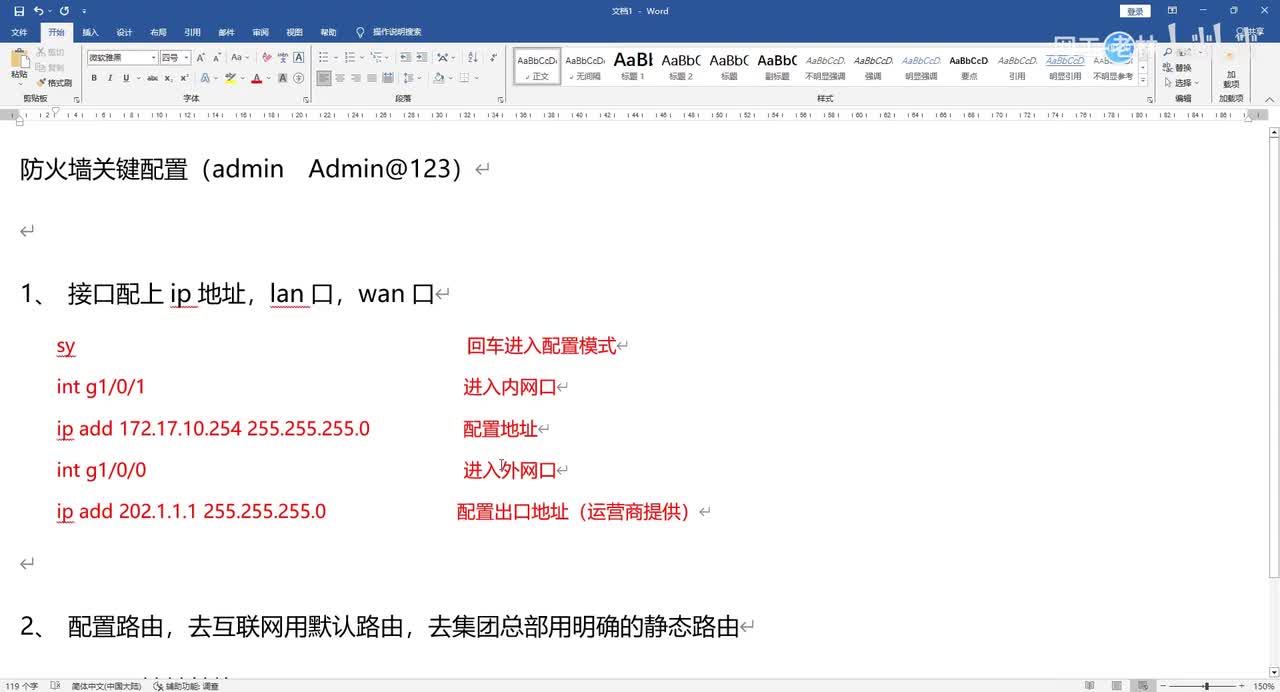Switch to the 引用 References tab
Screen dimensions: 1280x692
point(192,32)
